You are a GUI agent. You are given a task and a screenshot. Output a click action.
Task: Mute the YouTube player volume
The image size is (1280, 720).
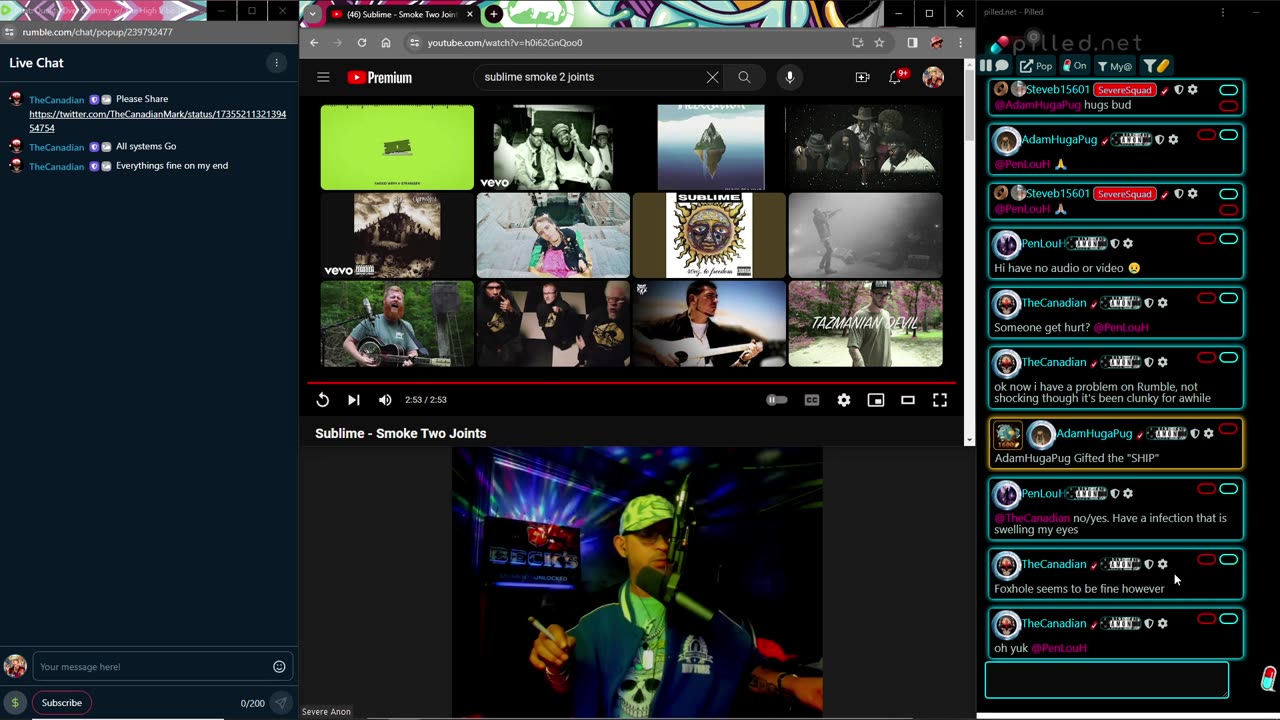click(x=385, y=400)
